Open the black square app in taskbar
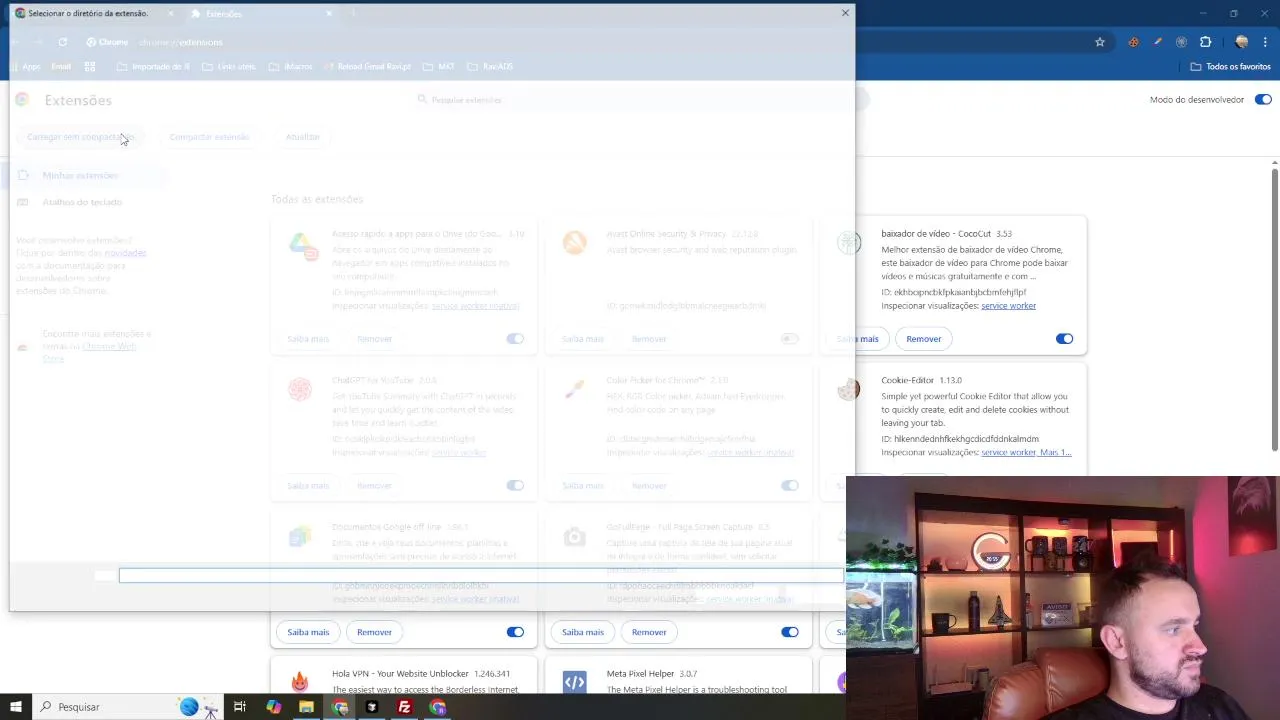This screenshot has height=720, width=1280. point(372,707)
